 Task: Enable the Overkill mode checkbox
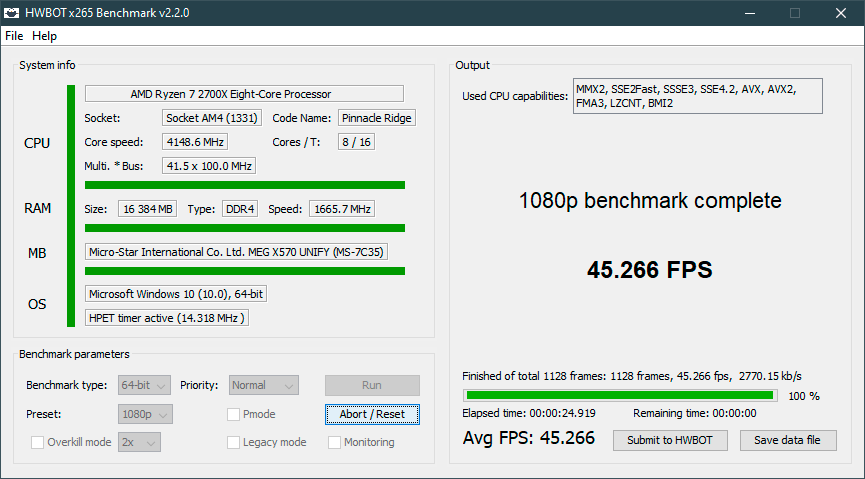38,442
